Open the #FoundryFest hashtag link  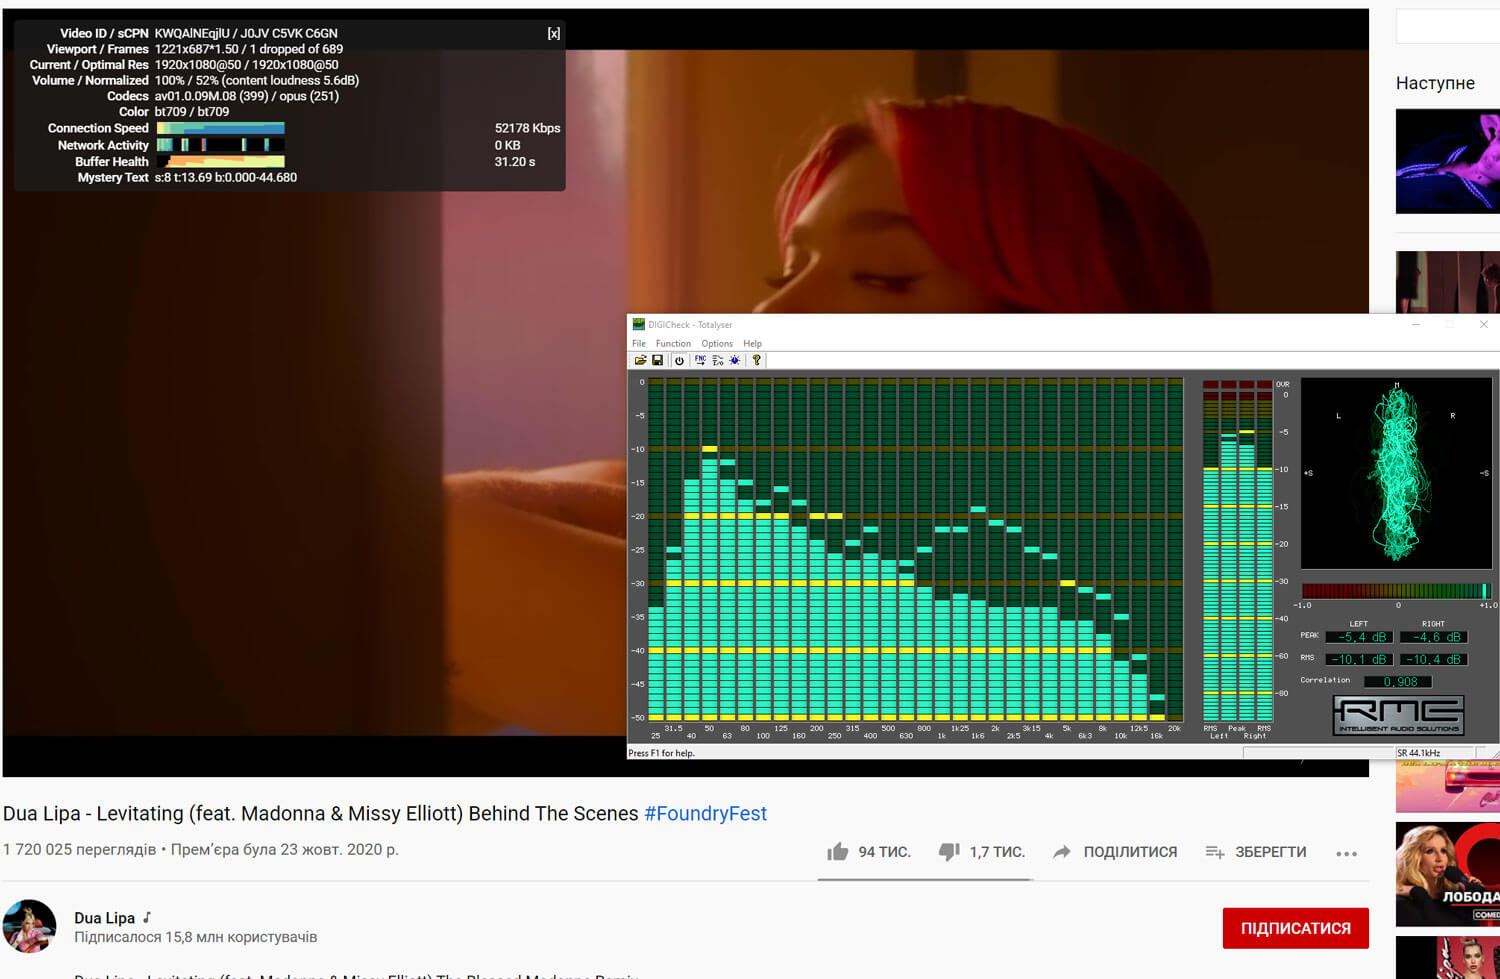tap(705, 813)
